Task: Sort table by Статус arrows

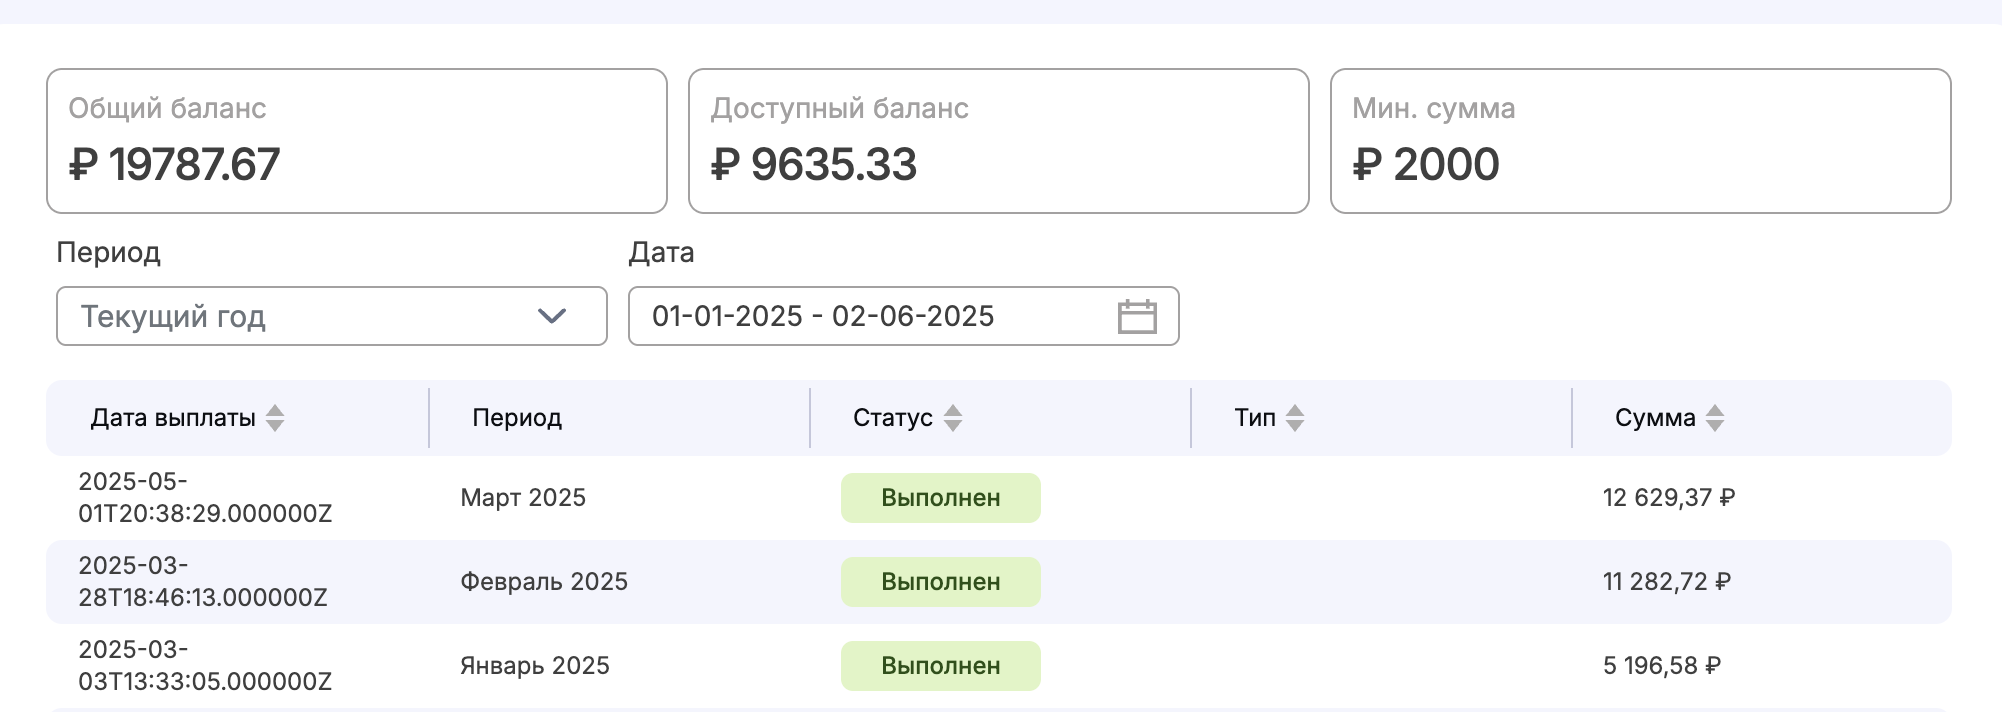Action: pyautogui.click(x=953, y=418)
